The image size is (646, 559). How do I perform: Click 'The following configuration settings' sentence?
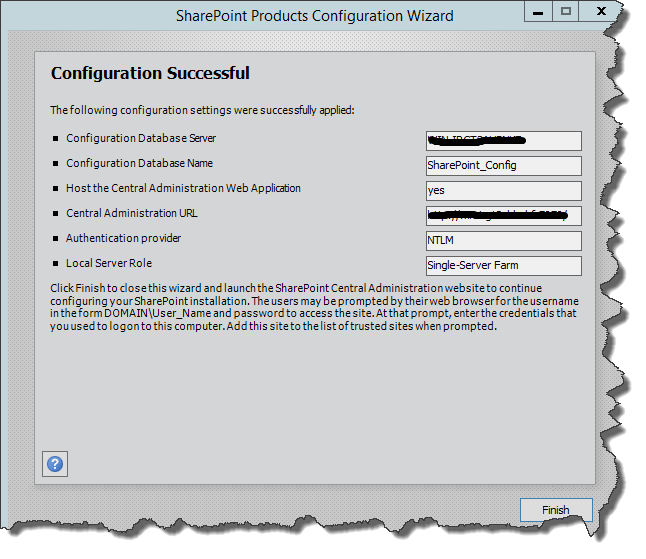point(202,110)
